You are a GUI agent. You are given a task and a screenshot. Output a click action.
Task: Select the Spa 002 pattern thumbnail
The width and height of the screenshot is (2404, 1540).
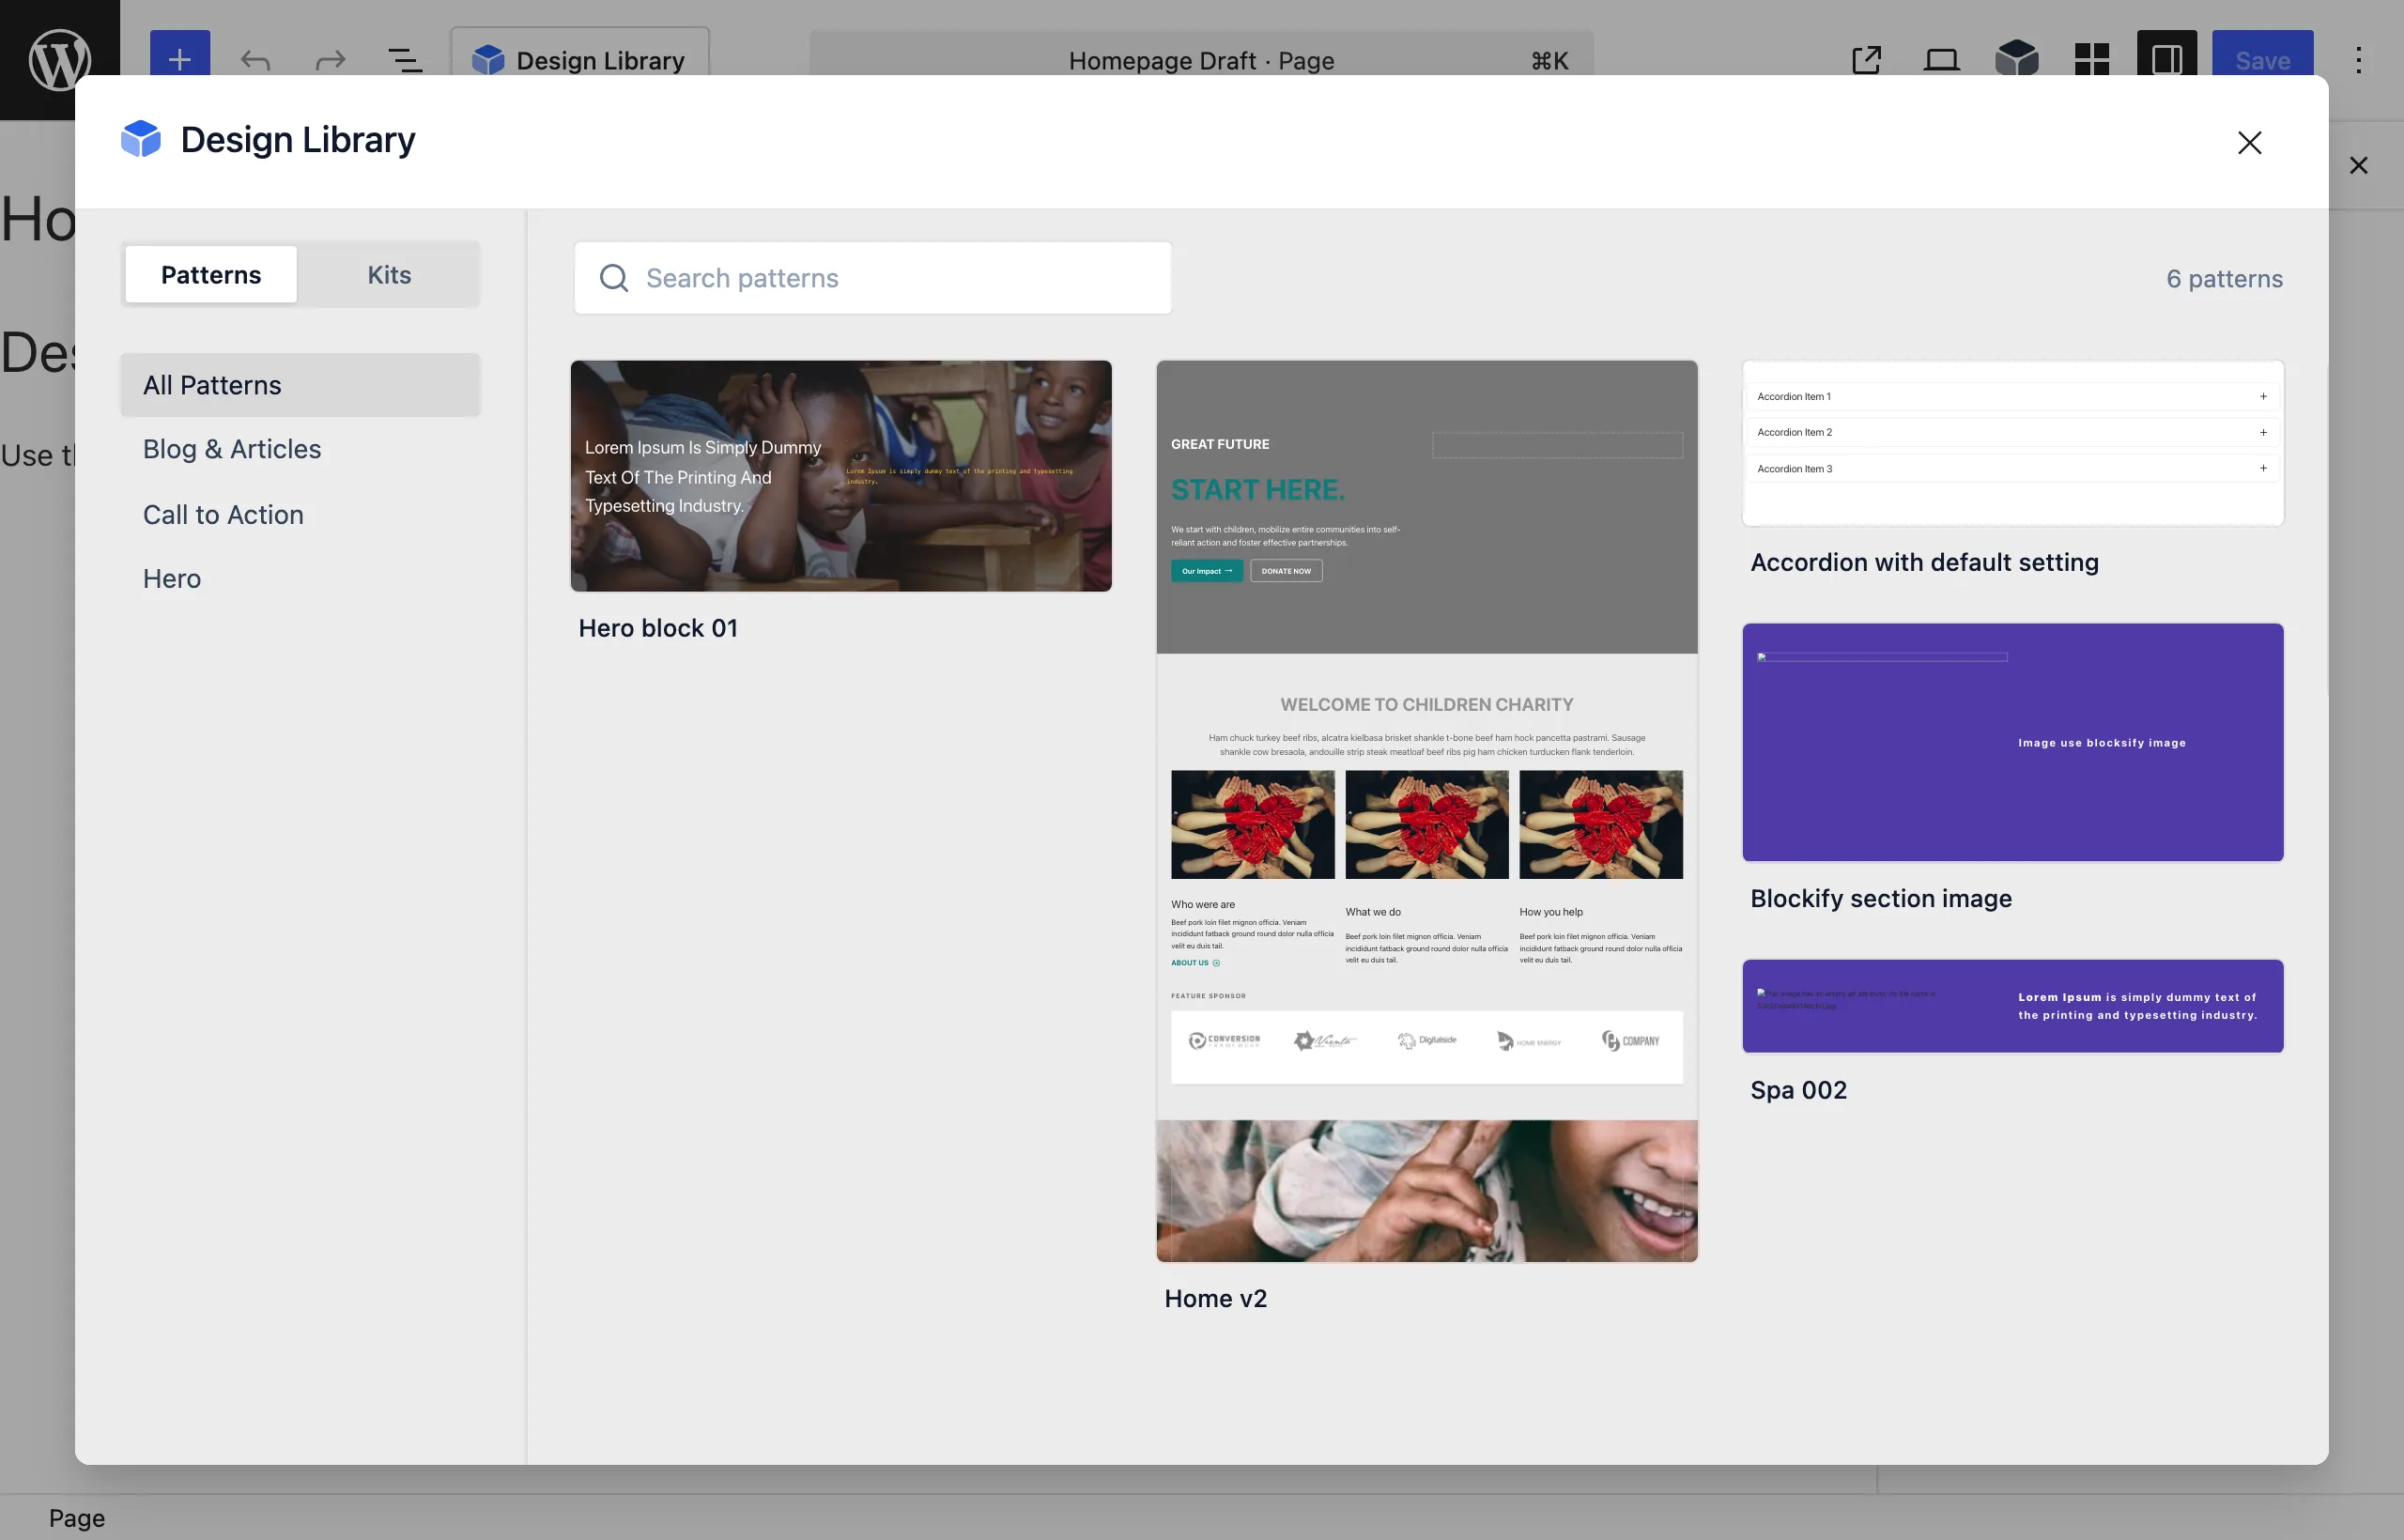(2013, 1006)
